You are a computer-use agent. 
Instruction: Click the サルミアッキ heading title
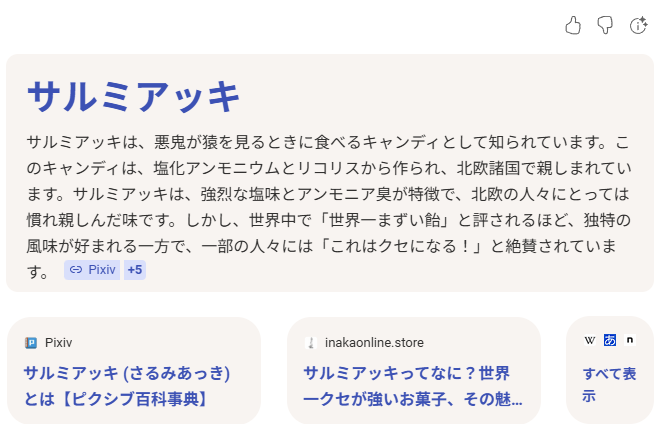[x=134, y=97]
